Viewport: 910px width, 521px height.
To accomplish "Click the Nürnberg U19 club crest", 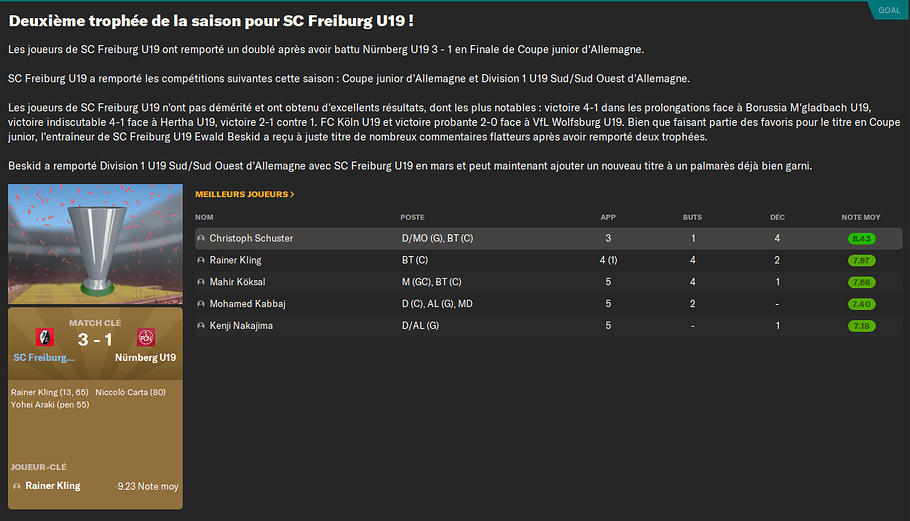I will 146,338.
